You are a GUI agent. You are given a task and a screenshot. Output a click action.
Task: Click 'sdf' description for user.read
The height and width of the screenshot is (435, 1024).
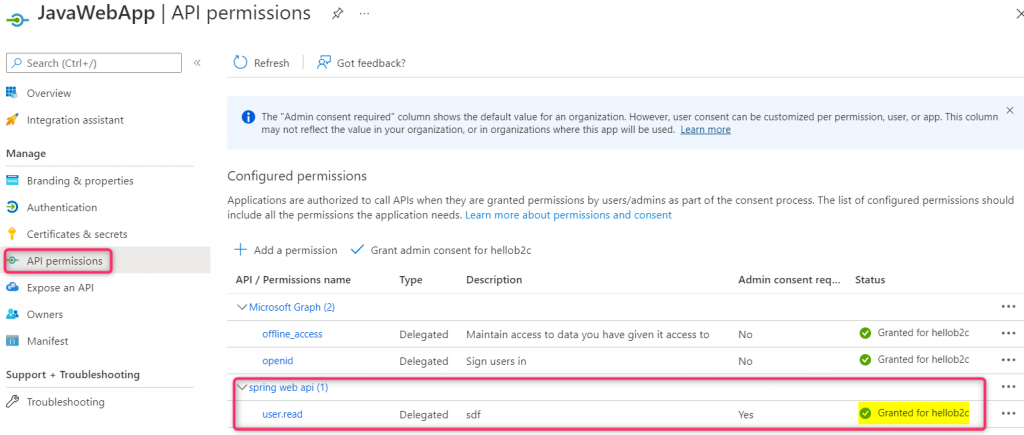(x=474, y=414)
